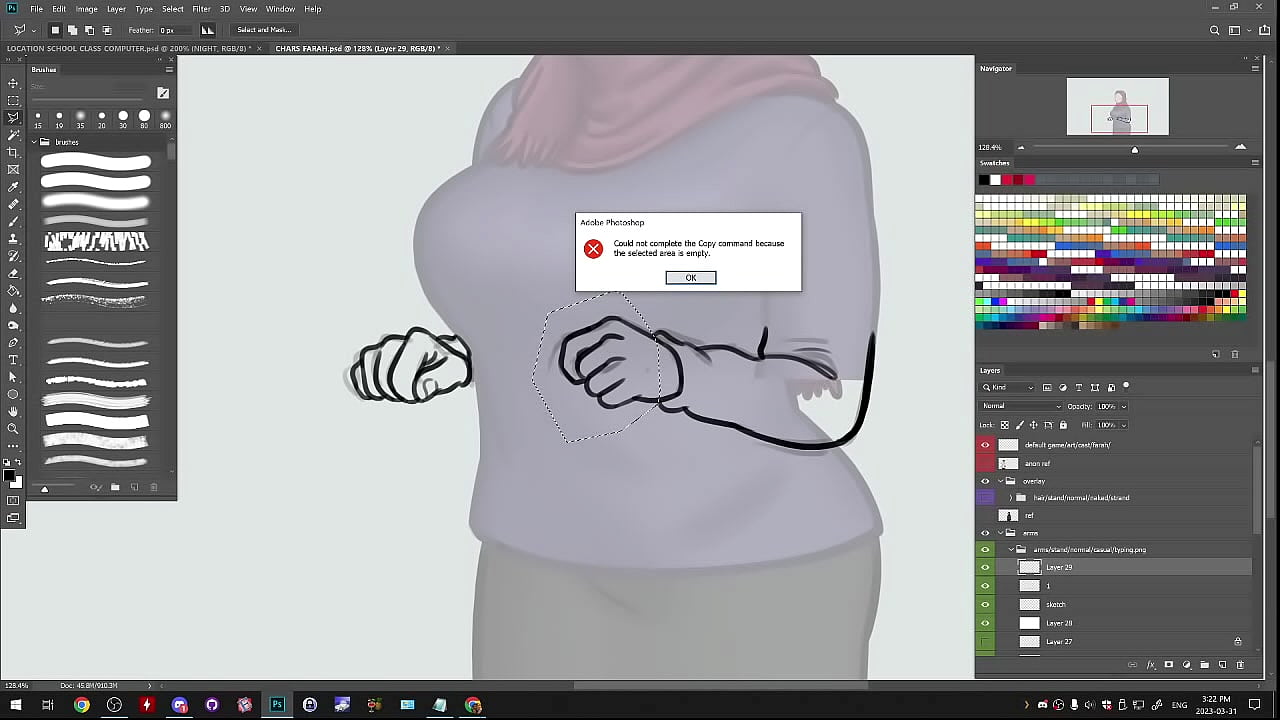The height and width of the screenshot is (720, 1280).
Task: Click the black swatch in Swatches
Action: click(984, 180)
